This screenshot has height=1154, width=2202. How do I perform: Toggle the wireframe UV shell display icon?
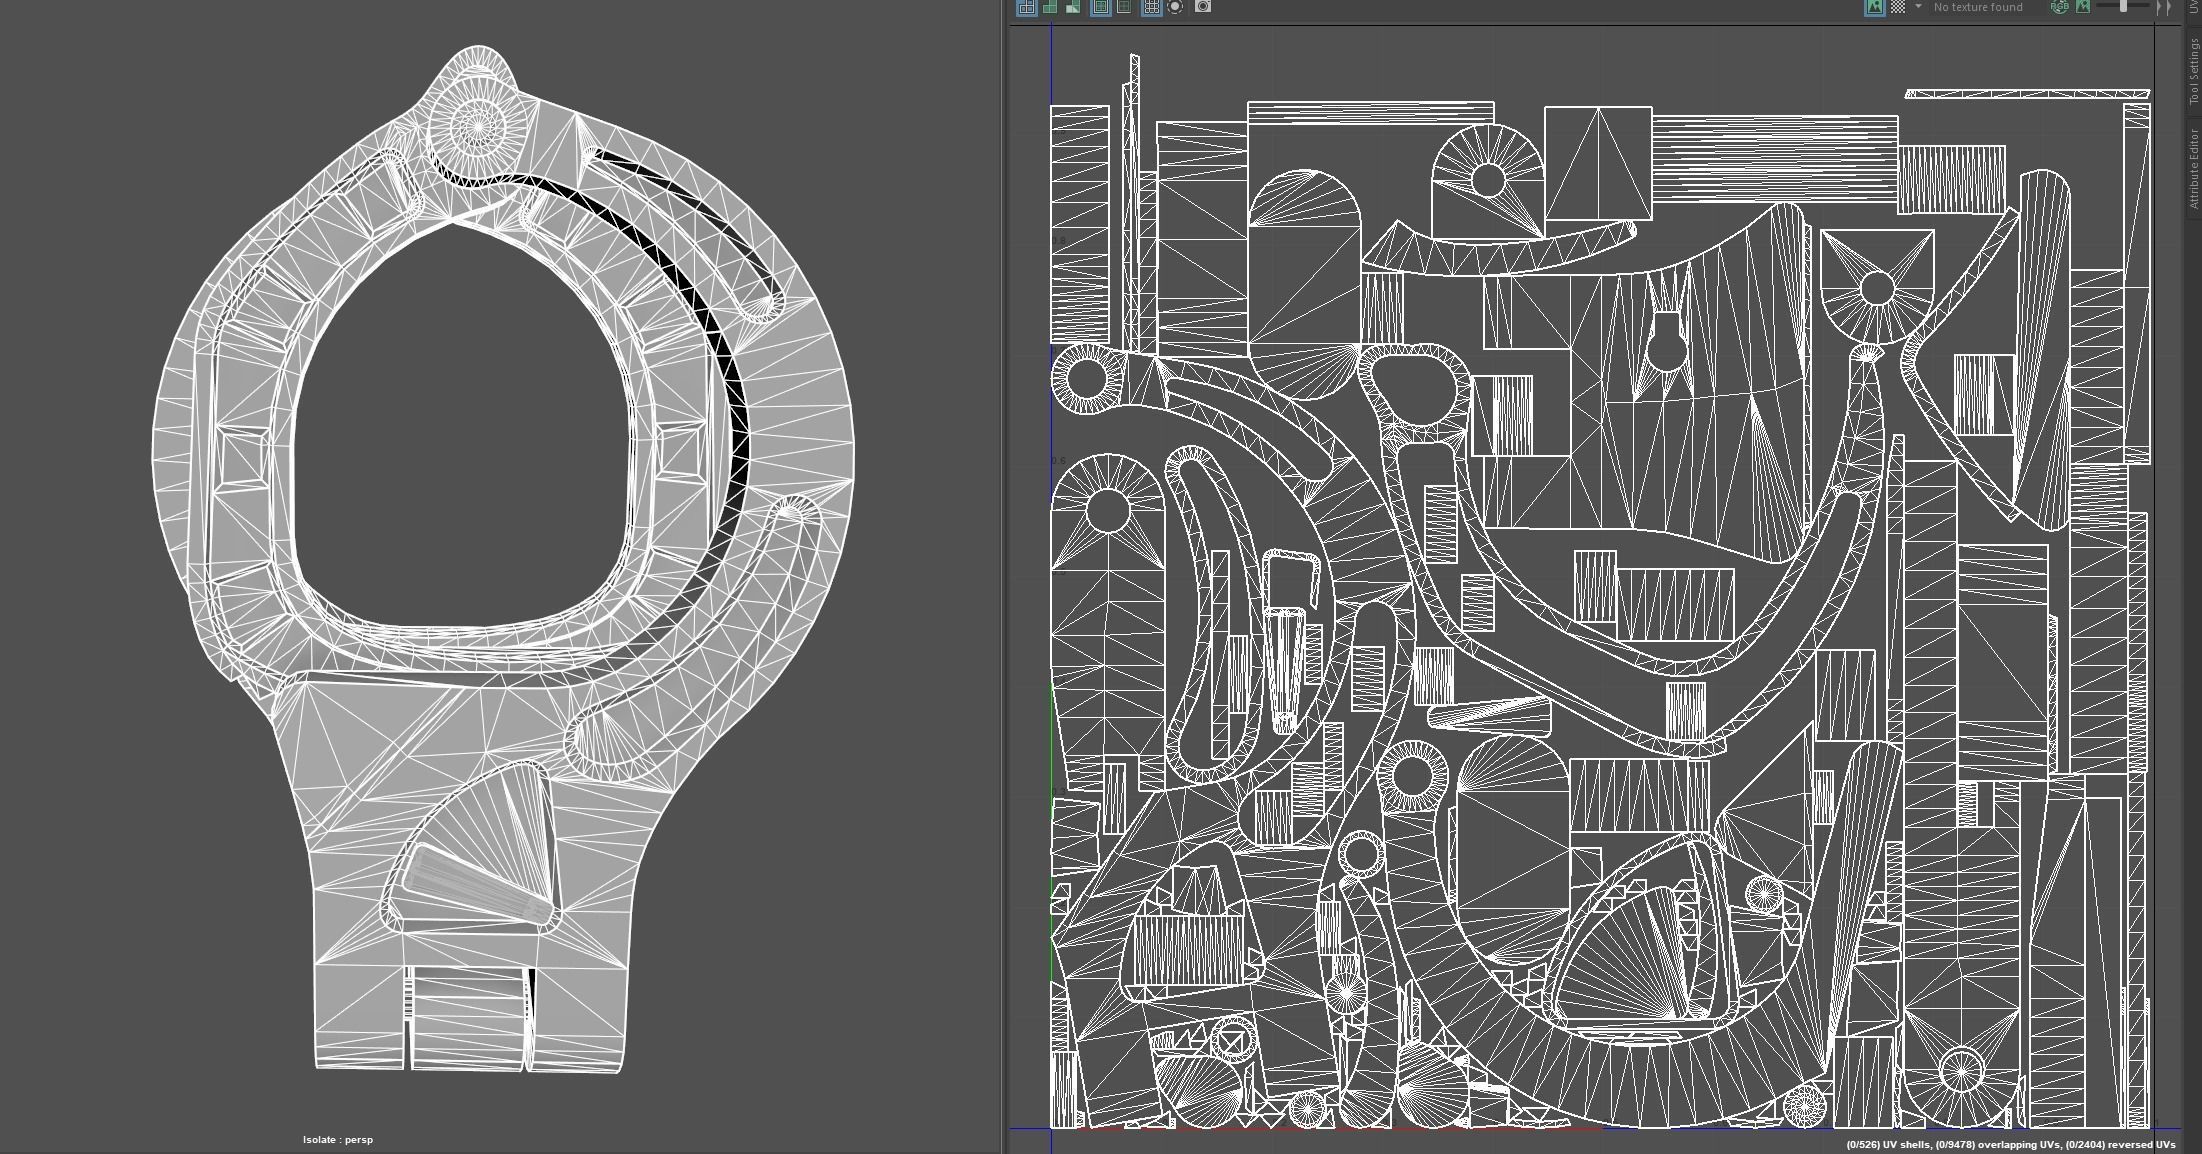(1026, 7)
